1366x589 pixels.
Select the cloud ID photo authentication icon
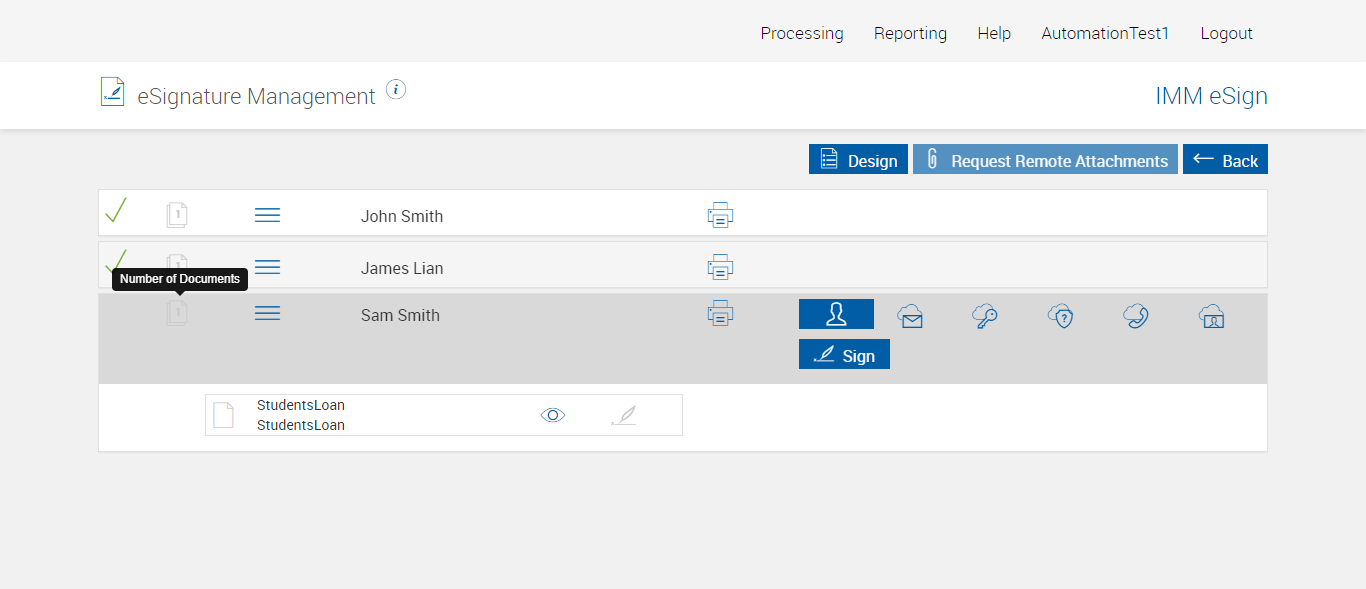[x=1212, y=317]
